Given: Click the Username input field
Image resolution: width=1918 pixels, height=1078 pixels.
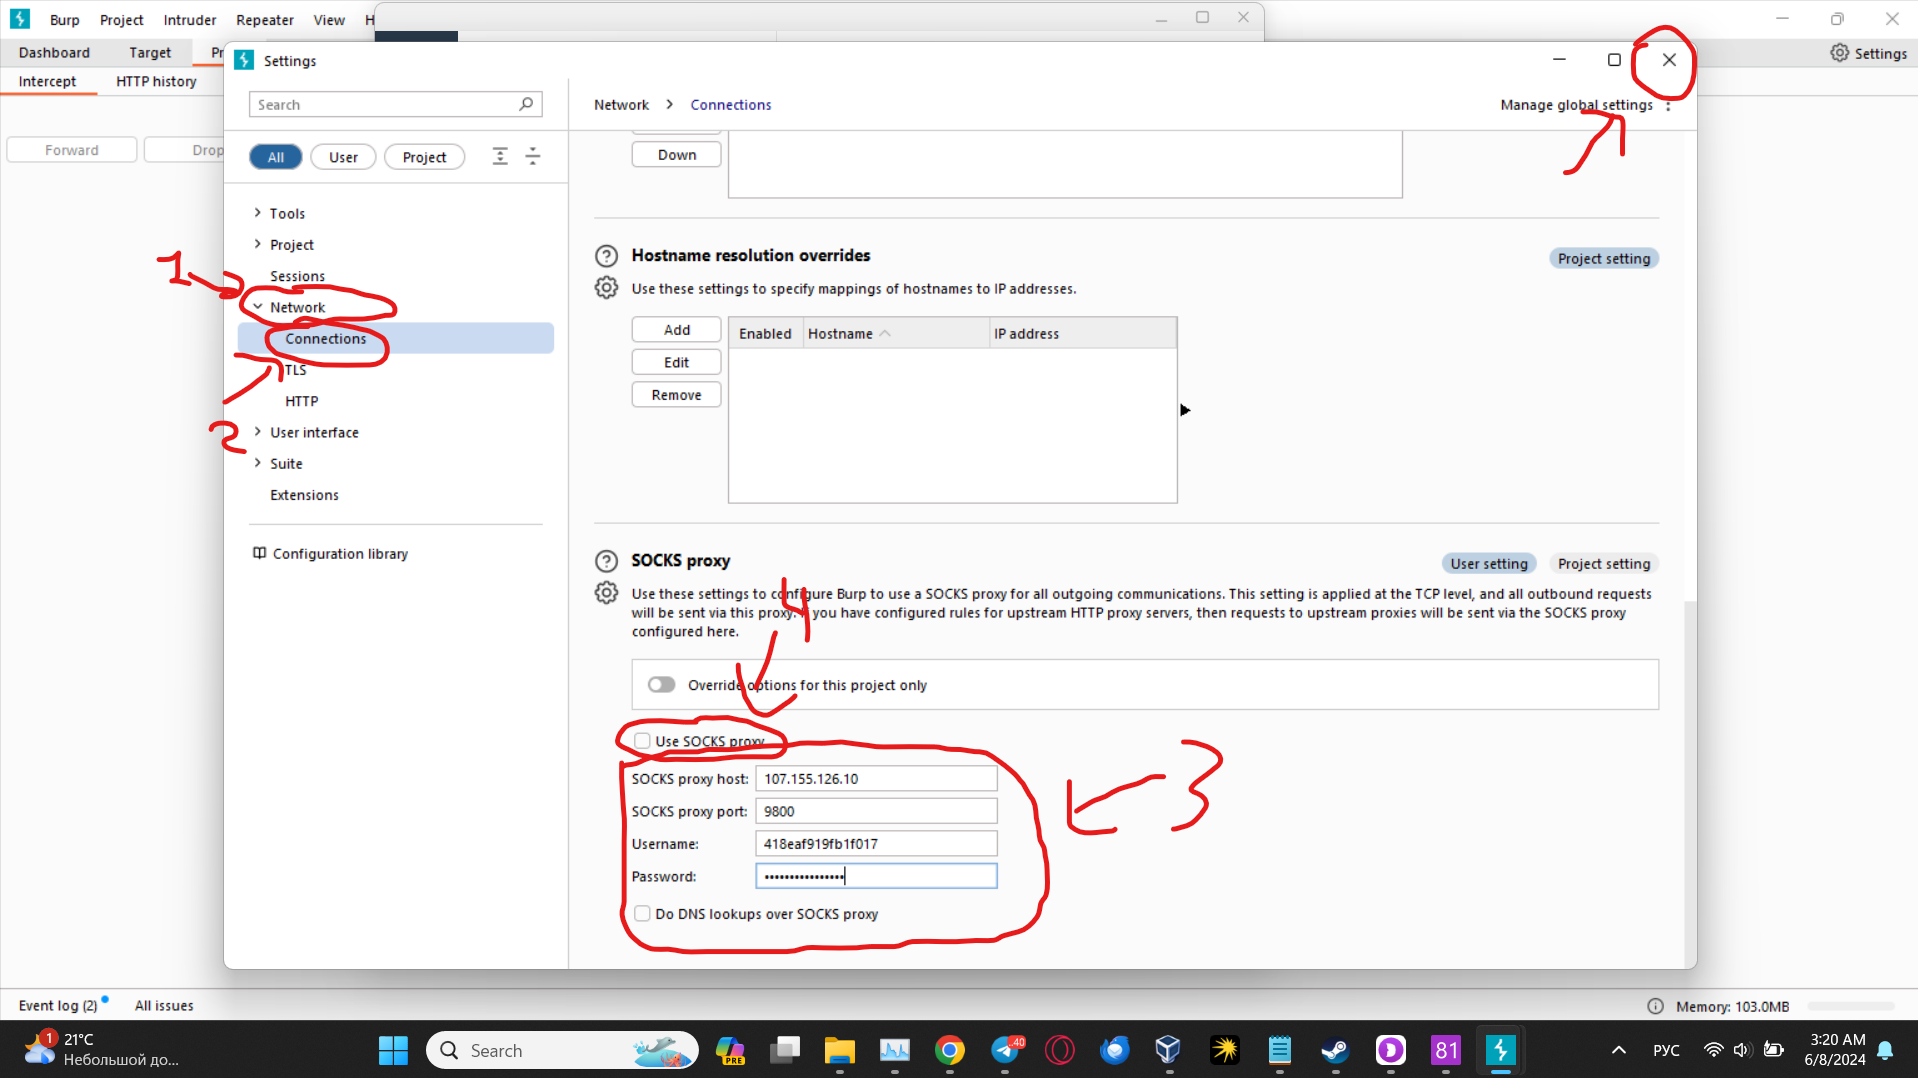Looking at the screenshot, I should (x=876, y=844).
